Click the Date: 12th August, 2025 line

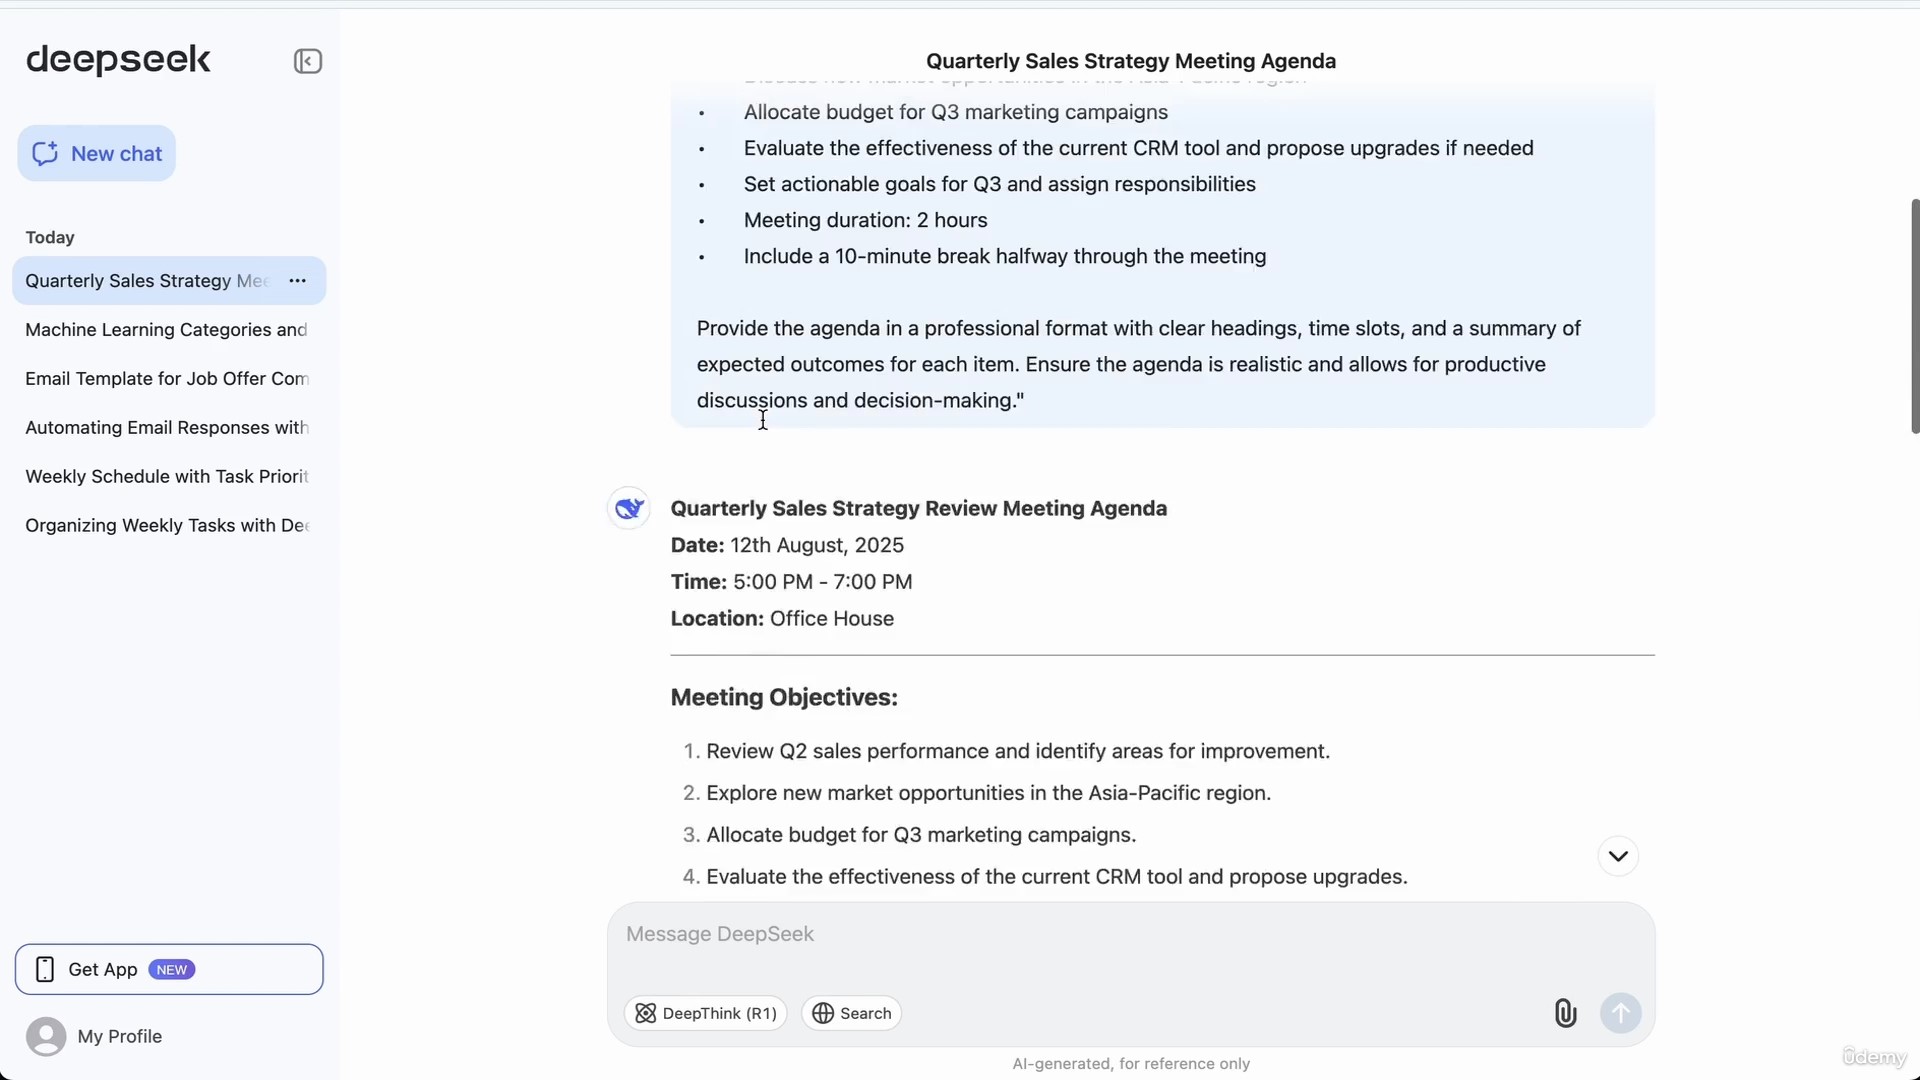787,545
